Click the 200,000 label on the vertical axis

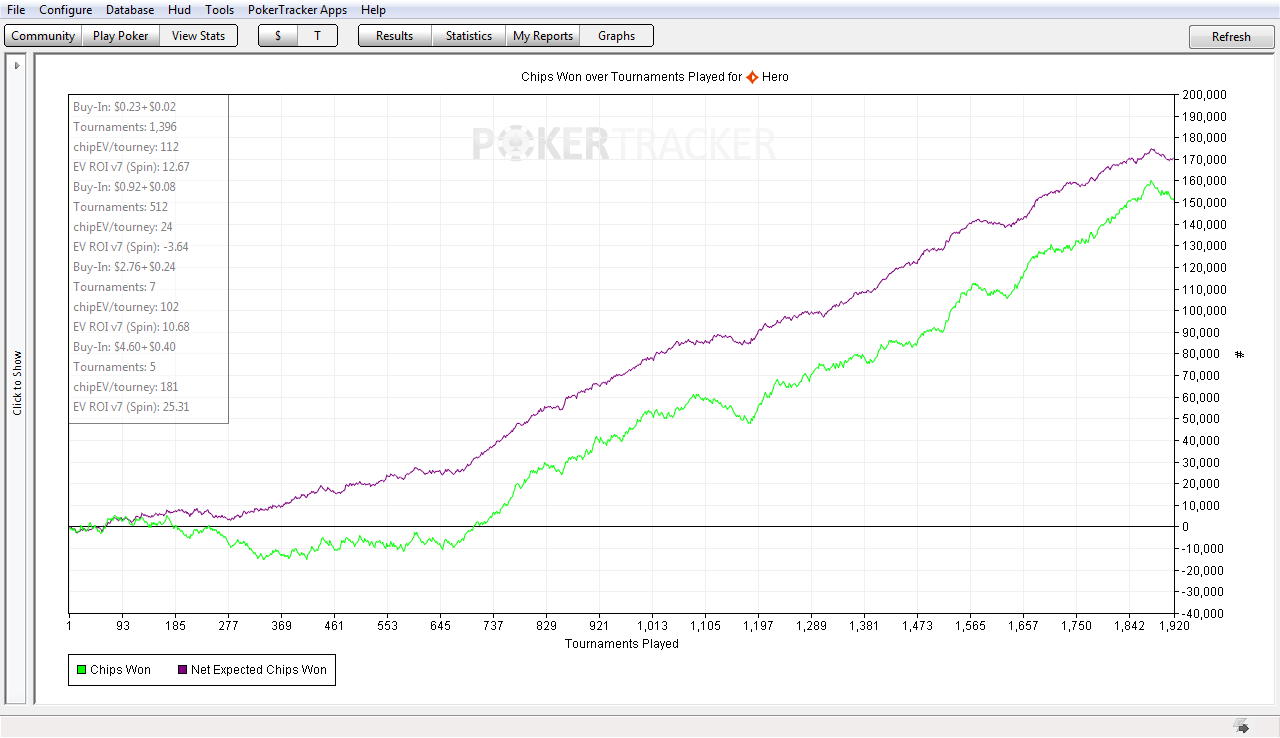click(x=1204, y=95)
